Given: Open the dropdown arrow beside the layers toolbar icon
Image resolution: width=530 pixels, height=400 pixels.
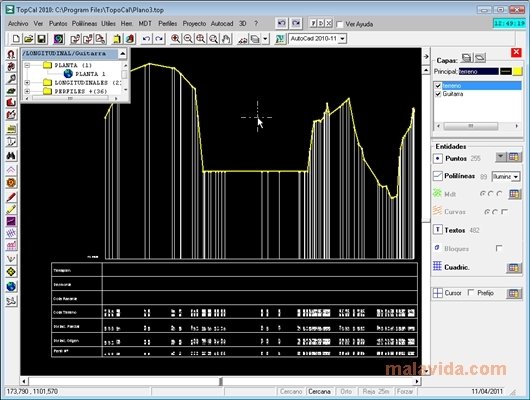Looking at the screenshot, I should coord(265,39).
